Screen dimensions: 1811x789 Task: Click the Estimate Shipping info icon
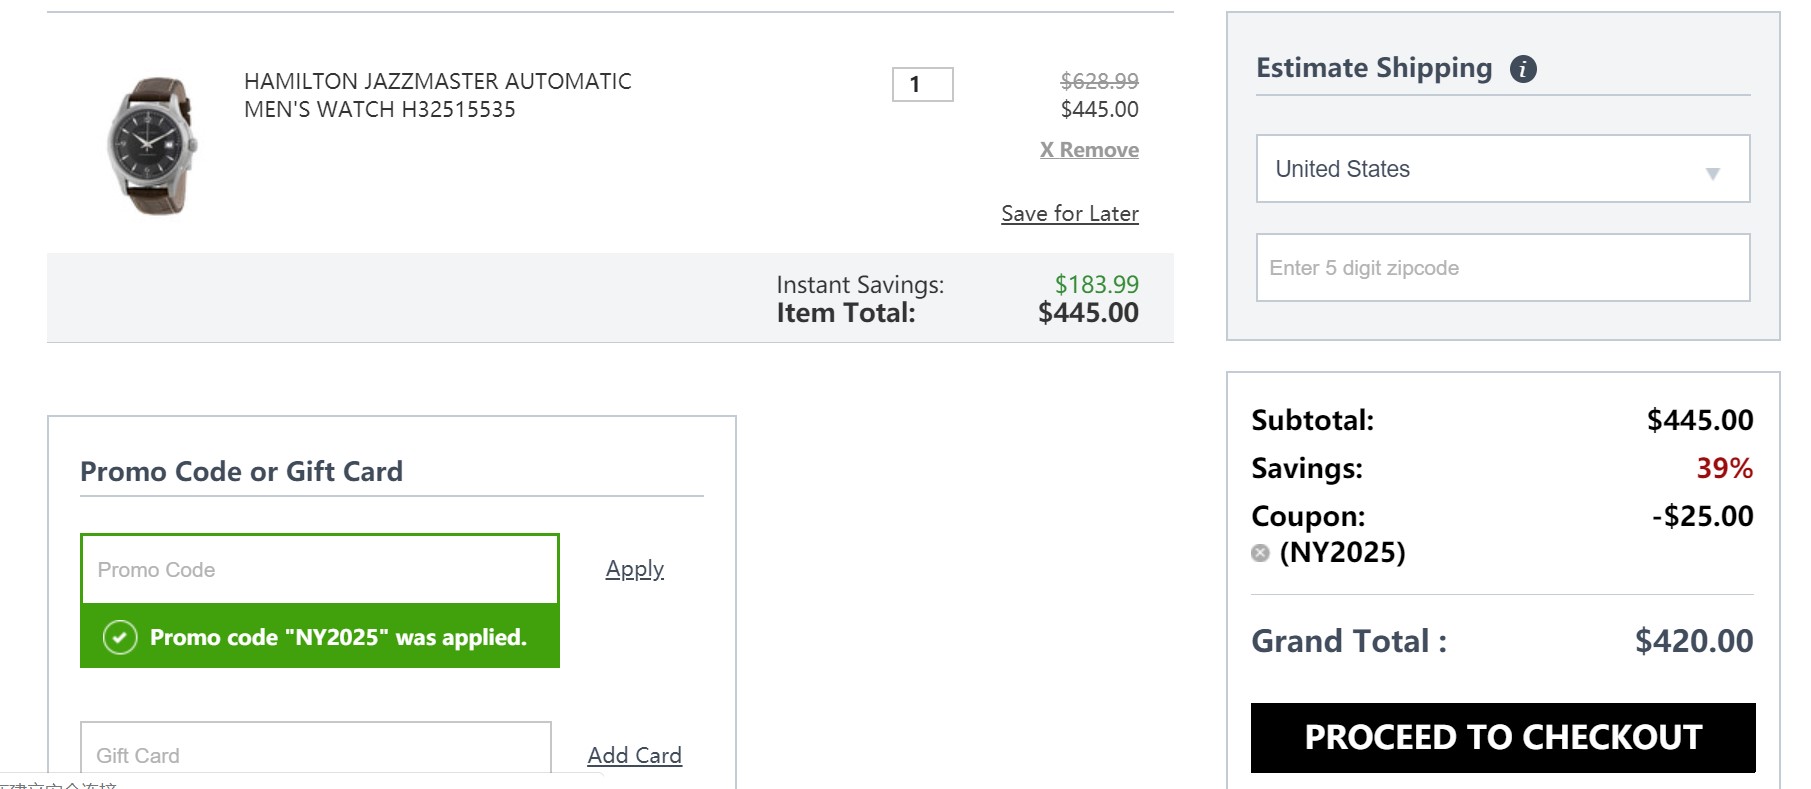pos(1523,69)
